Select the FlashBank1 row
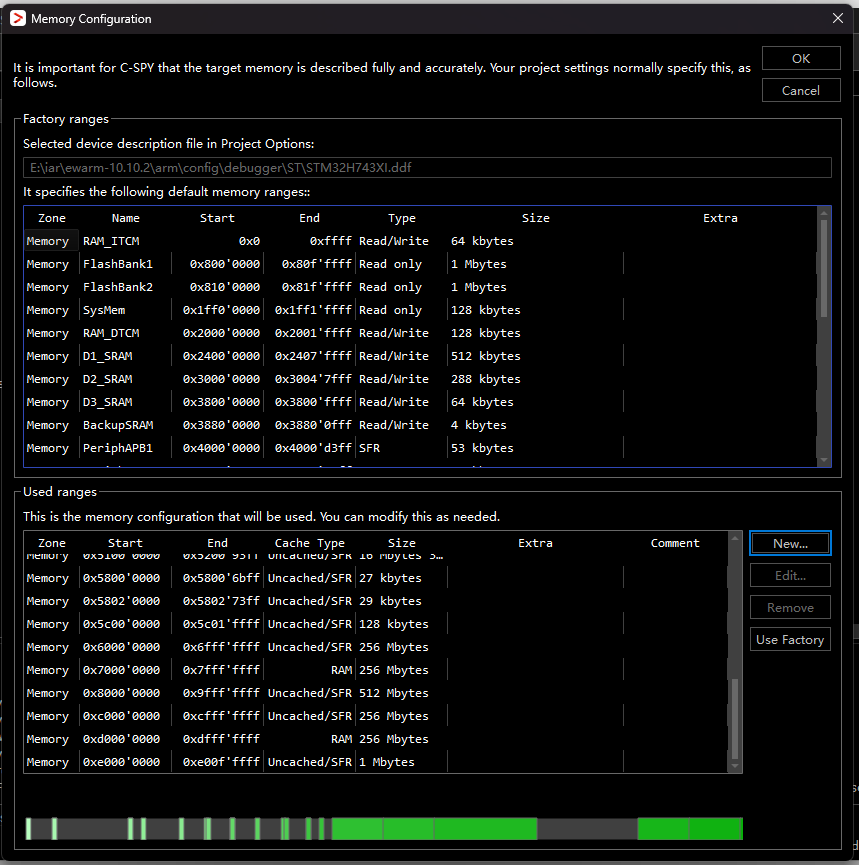The height and width of the screenshot is (865, 859). (420, 264)
